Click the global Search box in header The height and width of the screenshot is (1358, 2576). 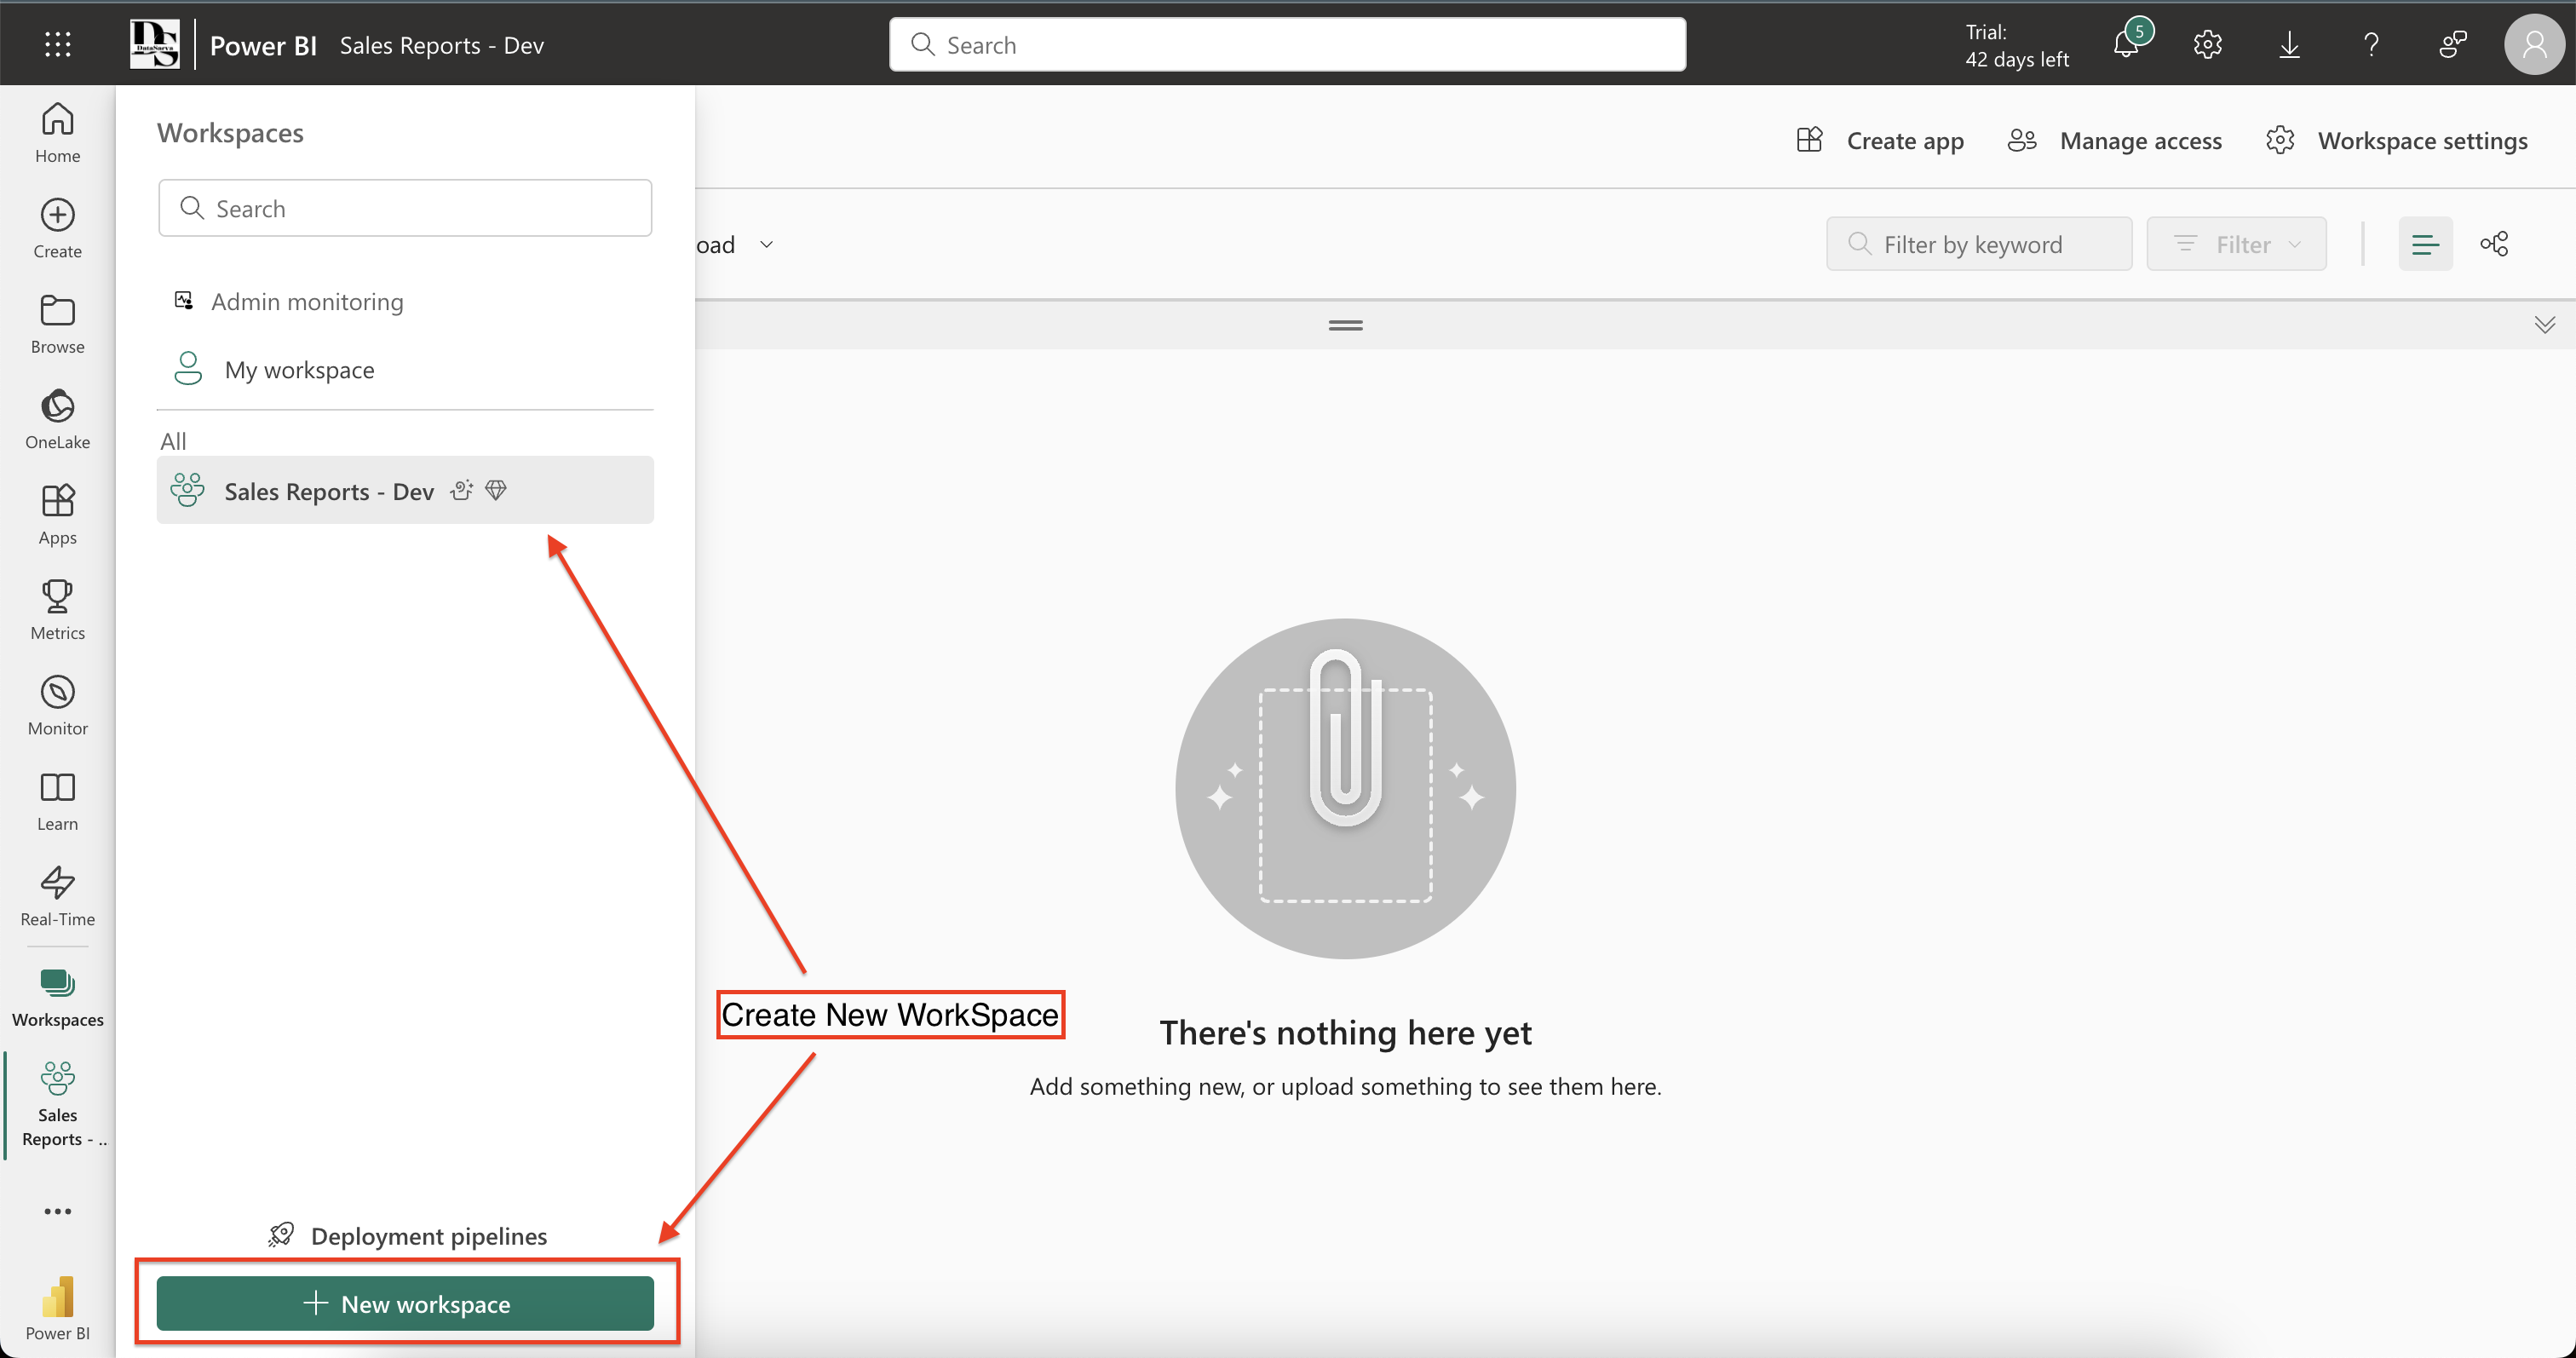click(x=1287, y=44)
